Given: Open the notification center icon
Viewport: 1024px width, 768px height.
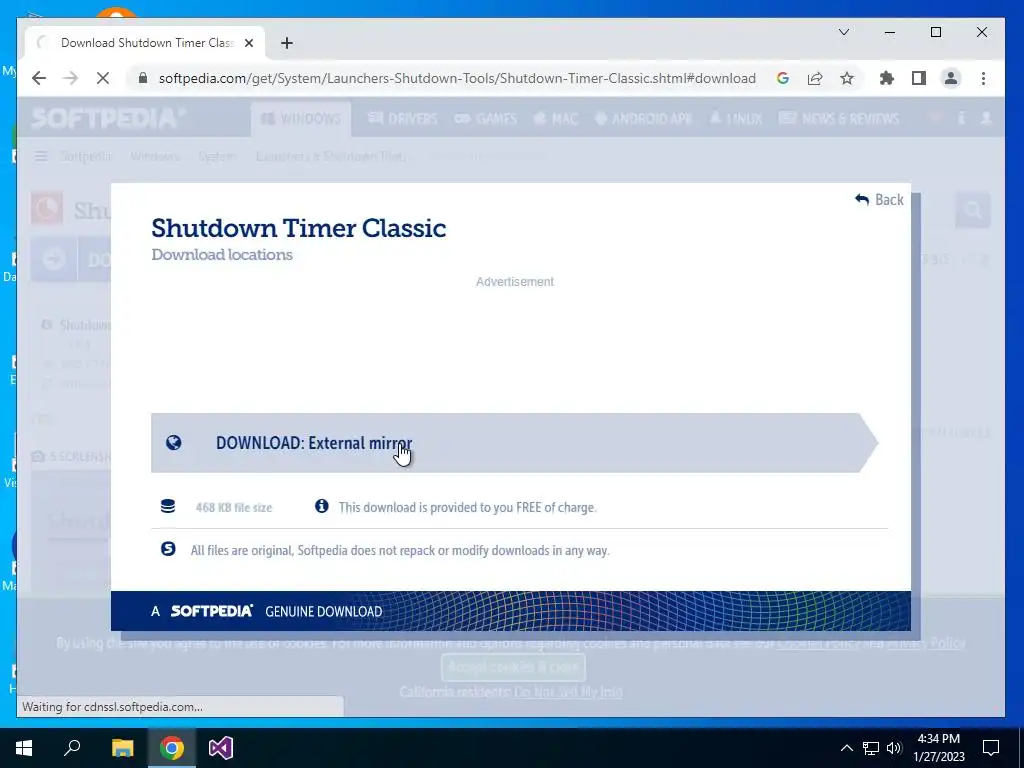Looking at the screenshot, I should point(991,748).
